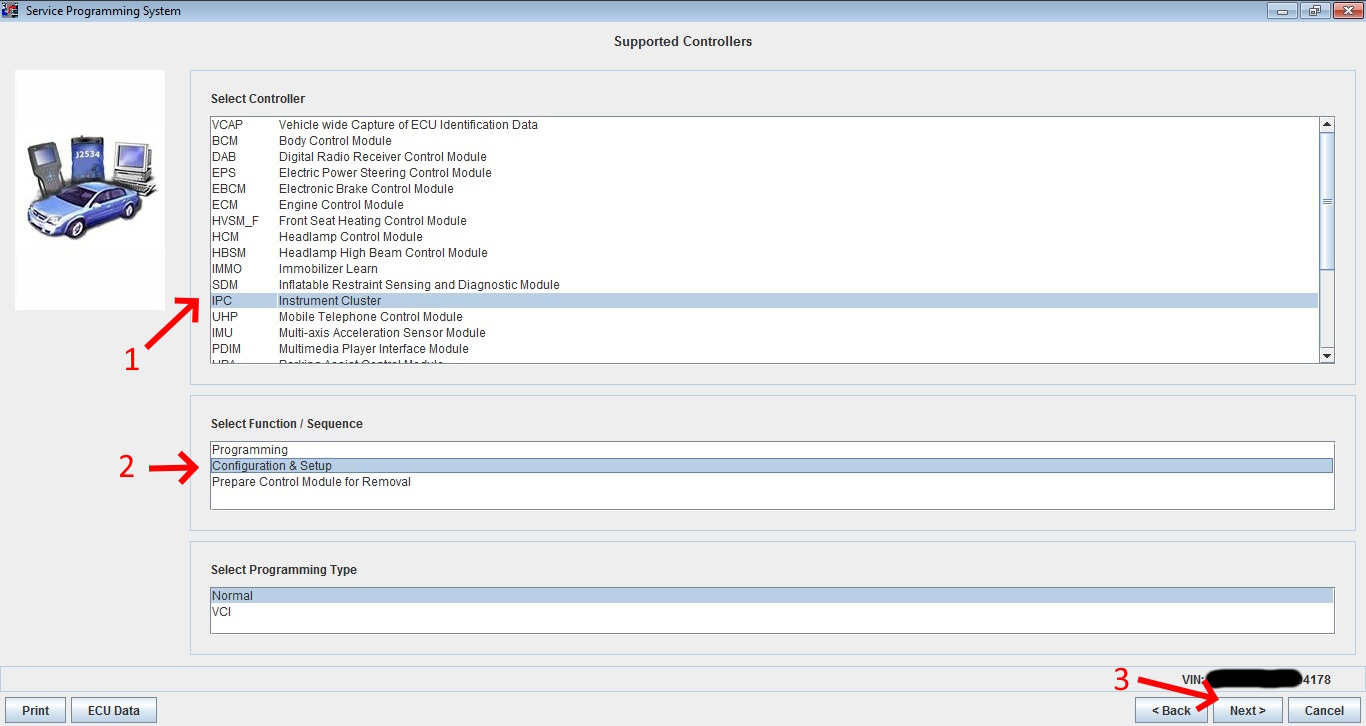Choose Normal programming type
Viewport: 1366px width, 726px height.
coord(772,596)
